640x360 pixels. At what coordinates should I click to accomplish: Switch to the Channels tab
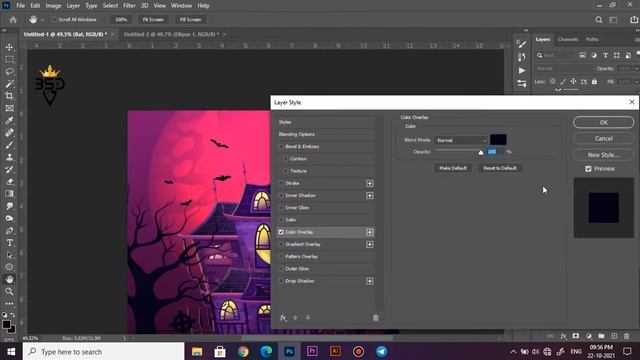point(568,39)
